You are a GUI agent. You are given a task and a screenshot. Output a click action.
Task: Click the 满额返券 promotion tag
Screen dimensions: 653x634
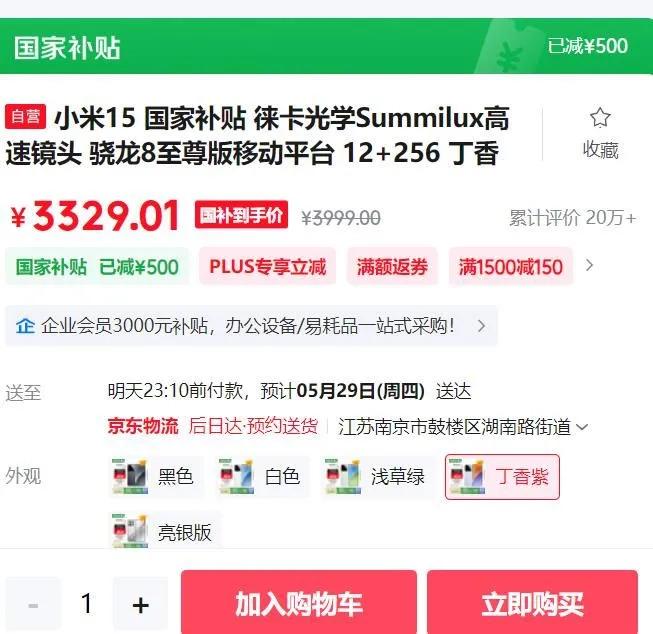click(392, 267)
